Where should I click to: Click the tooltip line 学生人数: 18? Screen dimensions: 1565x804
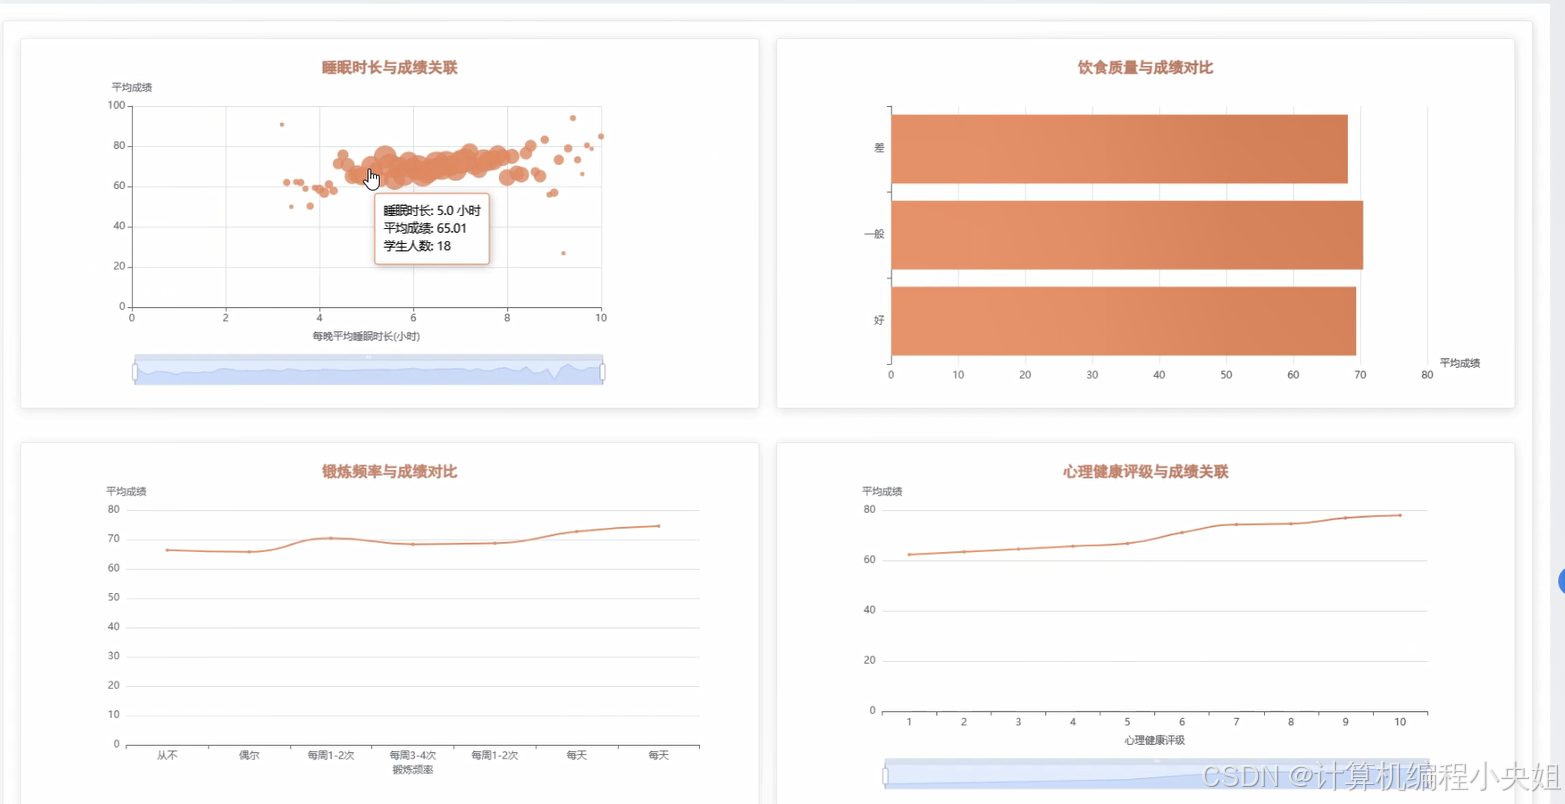click(x=417, y=246)
